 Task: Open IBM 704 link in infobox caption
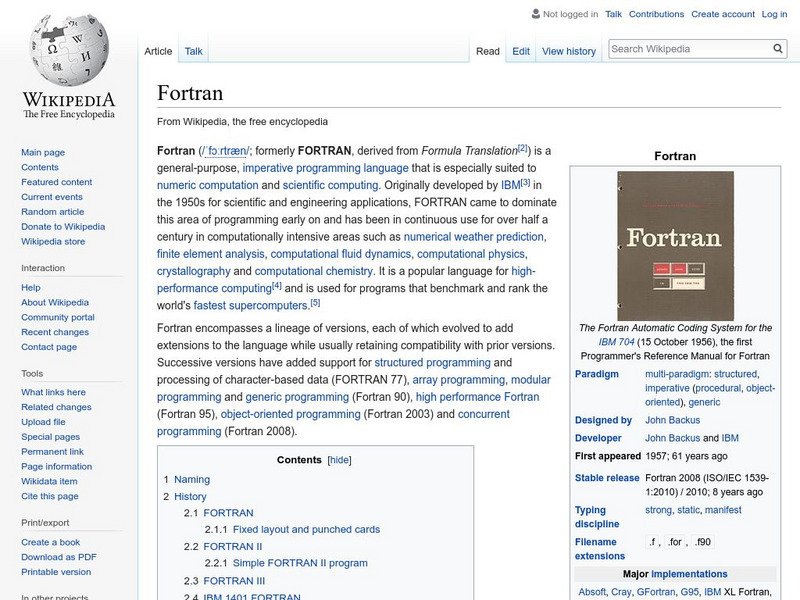coord(616,342)
